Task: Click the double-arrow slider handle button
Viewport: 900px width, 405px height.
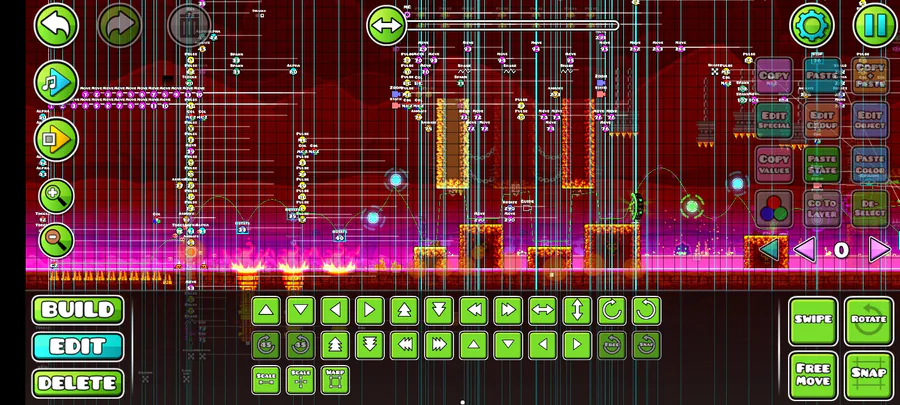Action: pyautogui.click(x=386, y=25)
